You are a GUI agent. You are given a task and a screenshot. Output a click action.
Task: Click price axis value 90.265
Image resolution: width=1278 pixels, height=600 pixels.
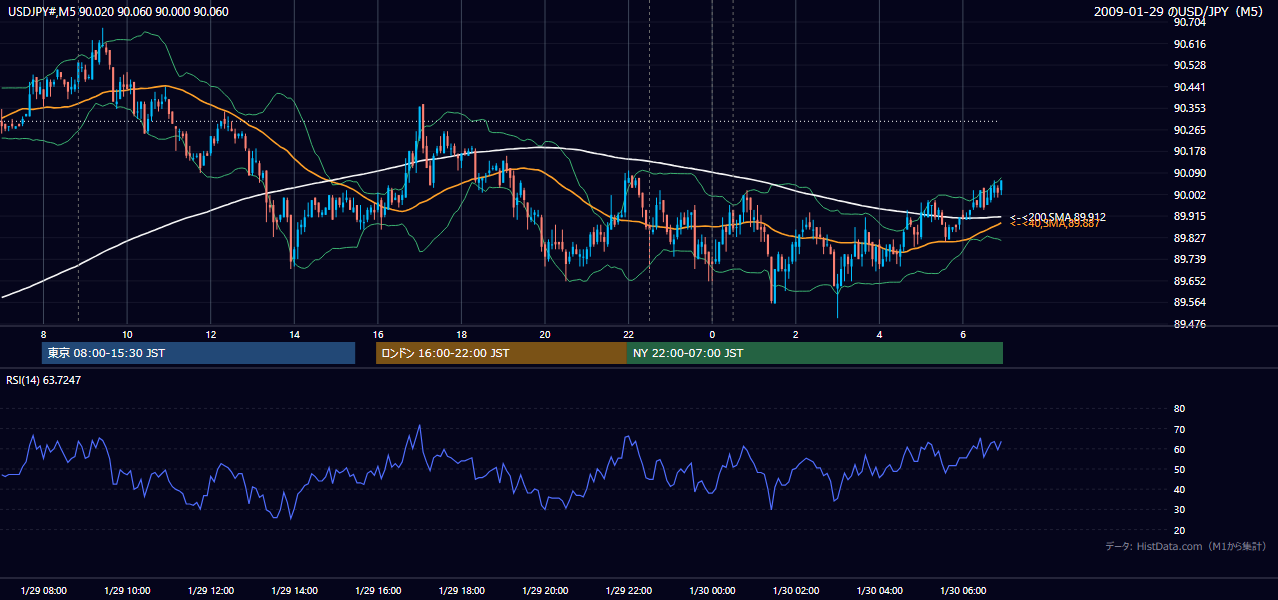[x=1190, y=130]
